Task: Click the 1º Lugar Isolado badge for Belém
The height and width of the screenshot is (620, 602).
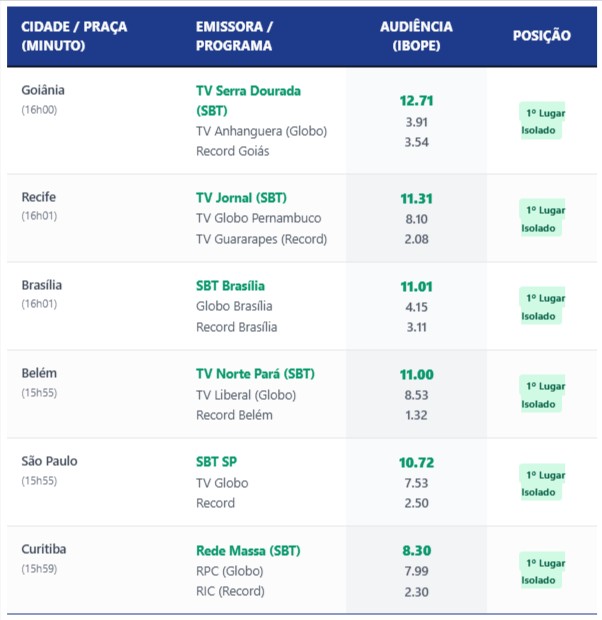Action: pyautogui.click(x=542, y=394)
